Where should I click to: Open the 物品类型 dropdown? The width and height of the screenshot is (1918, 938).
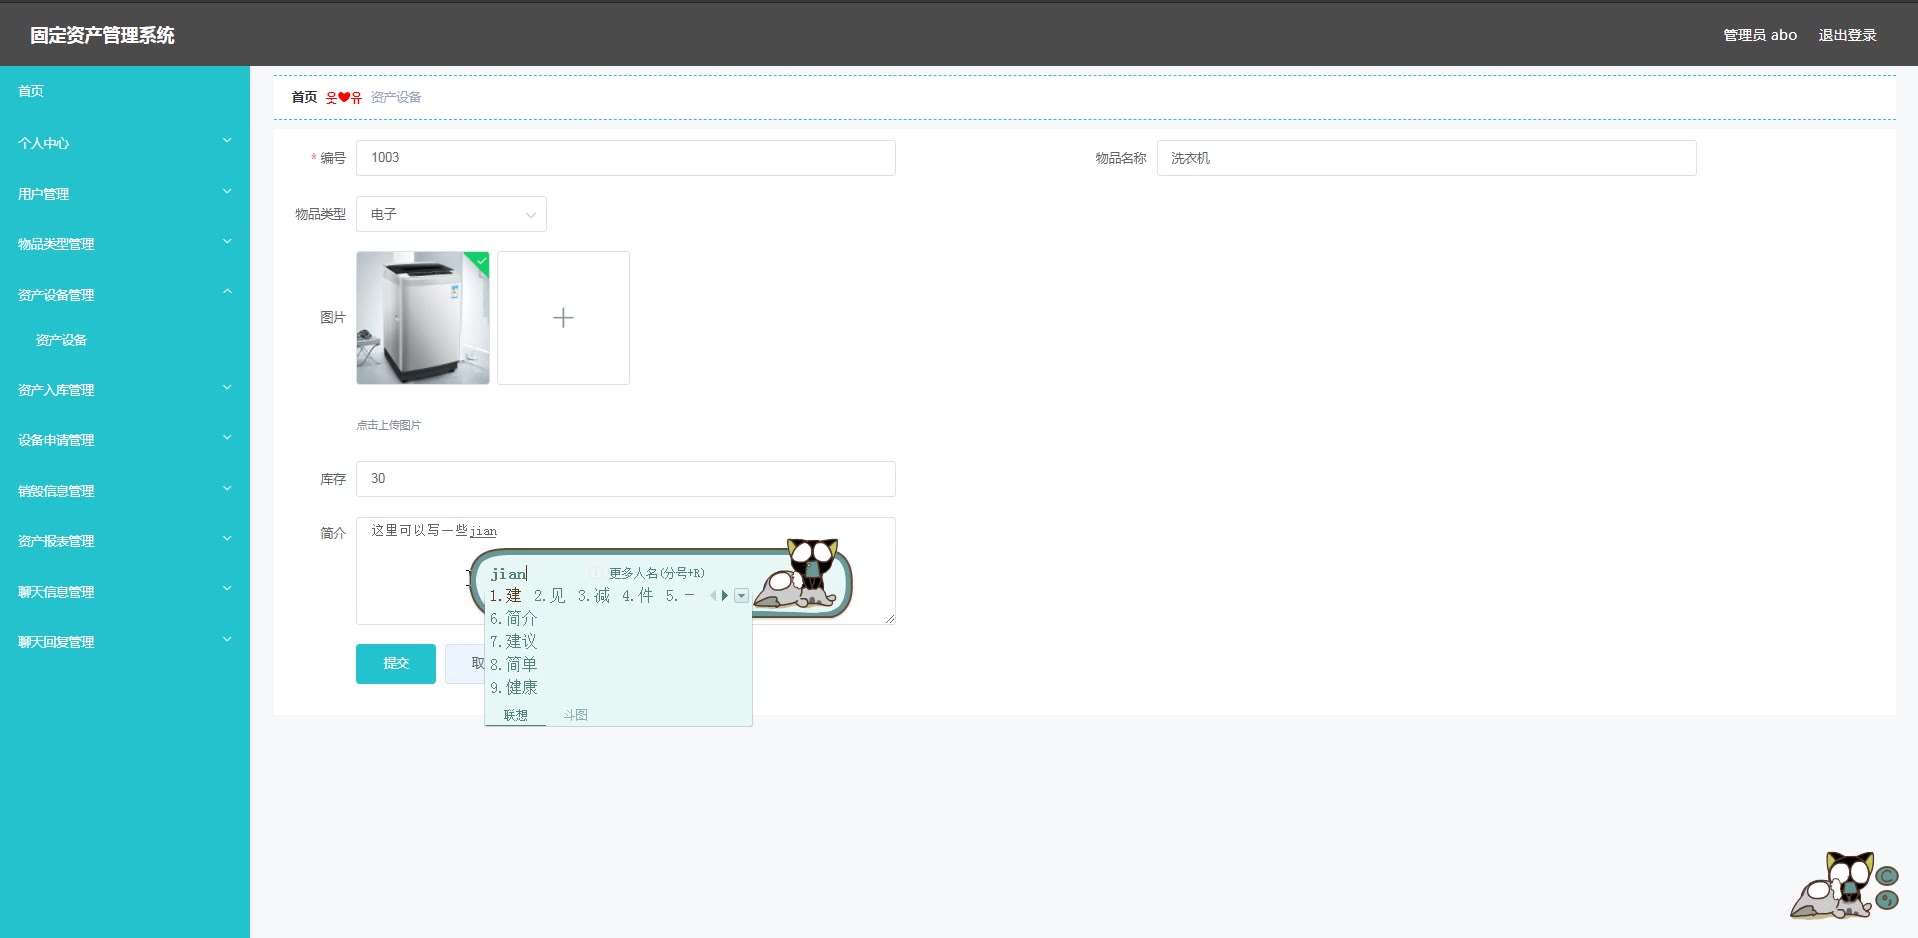451,214
